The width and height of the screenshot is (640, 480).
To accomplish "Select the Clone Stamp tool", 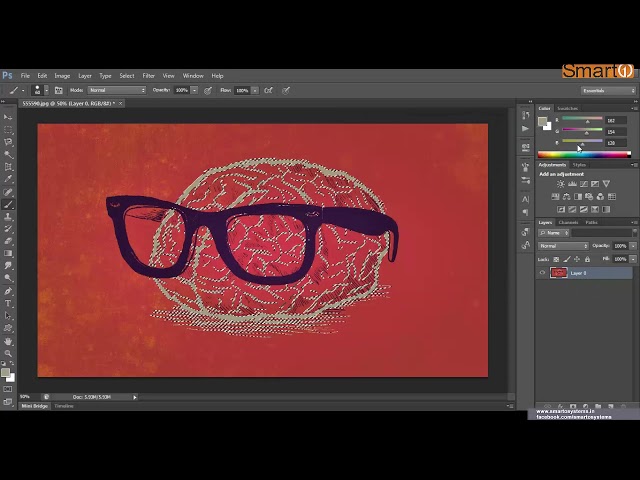I will (8, 217).
